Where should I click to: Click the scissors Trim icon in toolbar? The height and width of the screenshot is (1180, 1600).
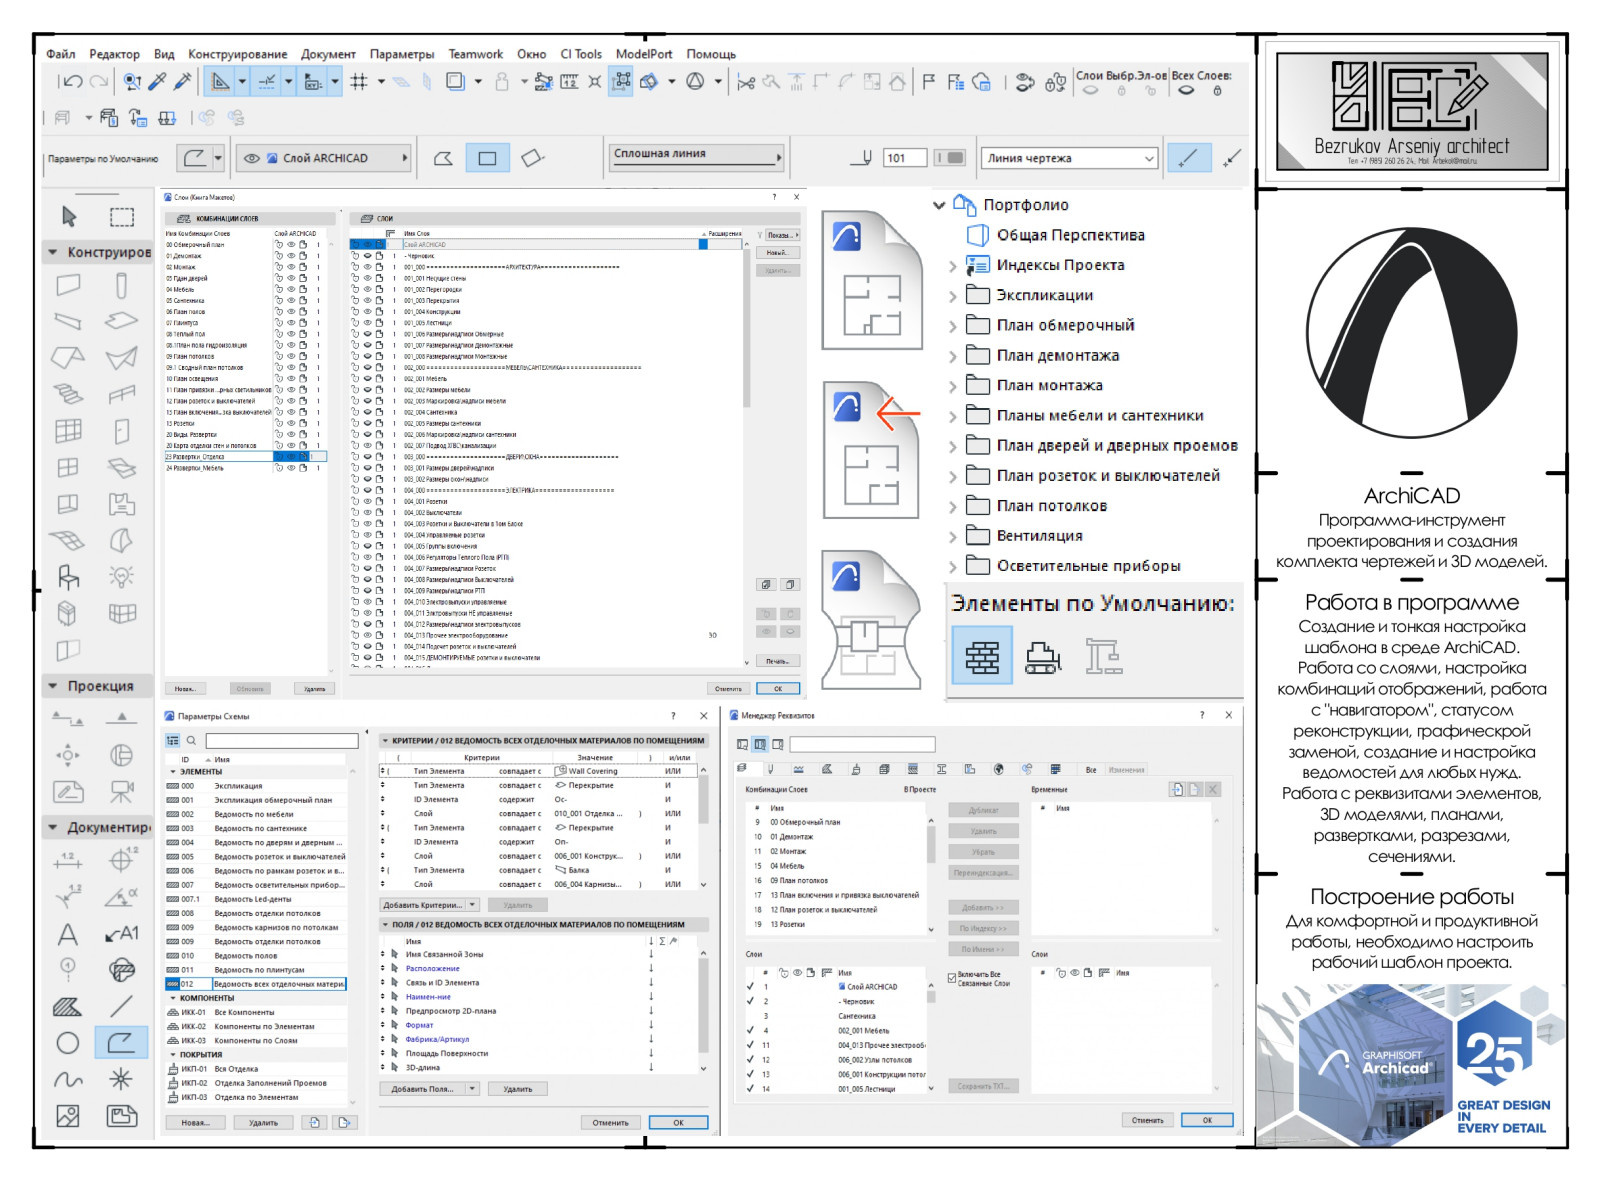tap(746, 82)
